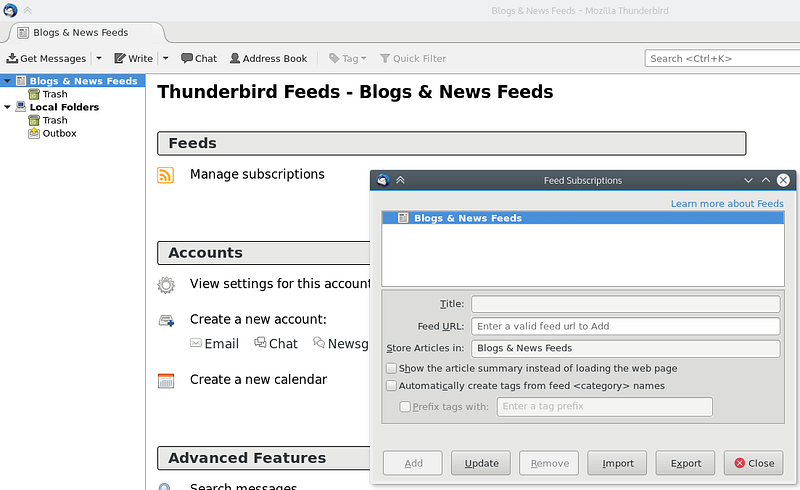Click the Write pencil icon
This screenshot has height=490, width=800.
(119, 58)
